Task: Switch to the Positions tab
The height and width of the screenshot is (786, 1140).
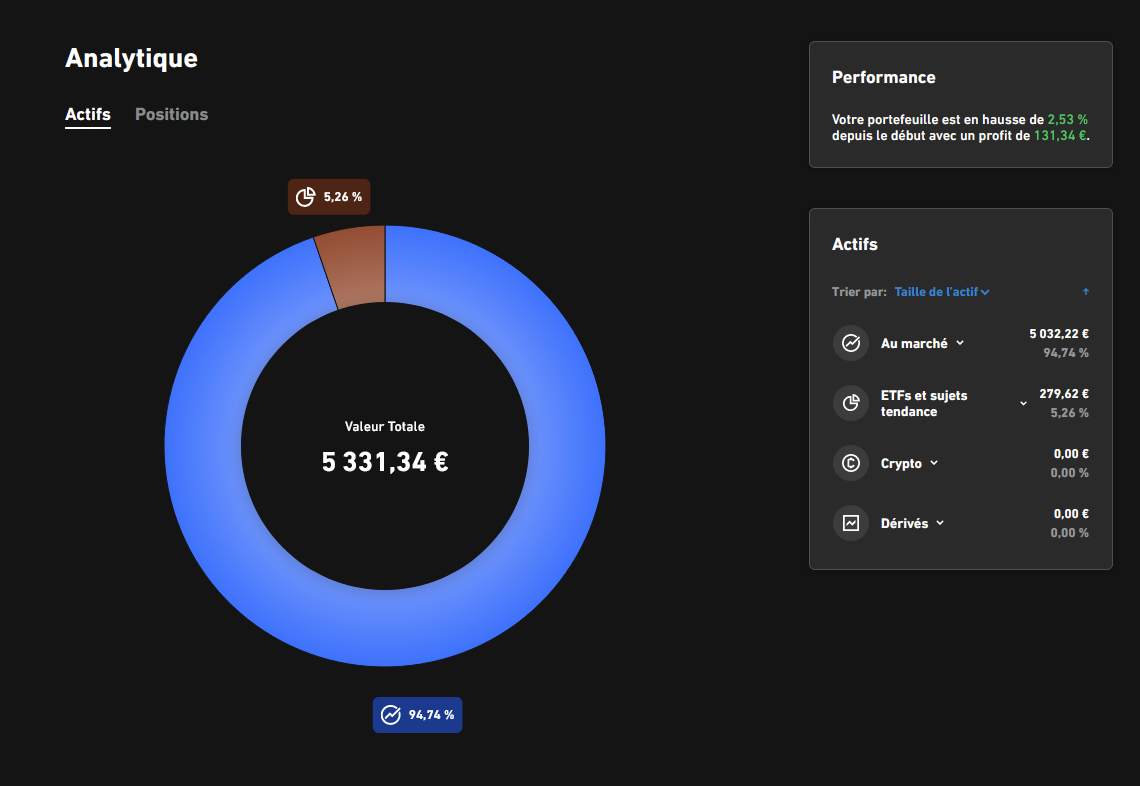Action: click(x=172, y=114)
